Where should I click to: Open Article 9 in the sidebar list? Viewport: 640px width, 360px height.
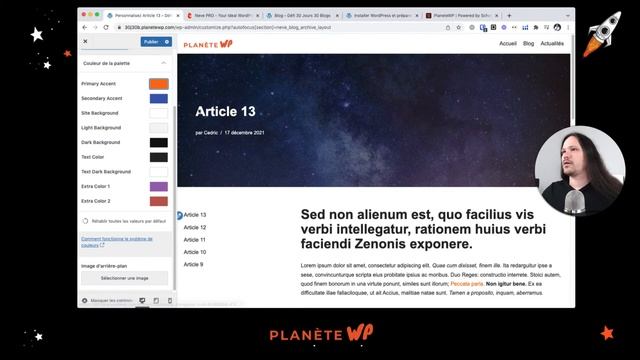coord(193,264)
